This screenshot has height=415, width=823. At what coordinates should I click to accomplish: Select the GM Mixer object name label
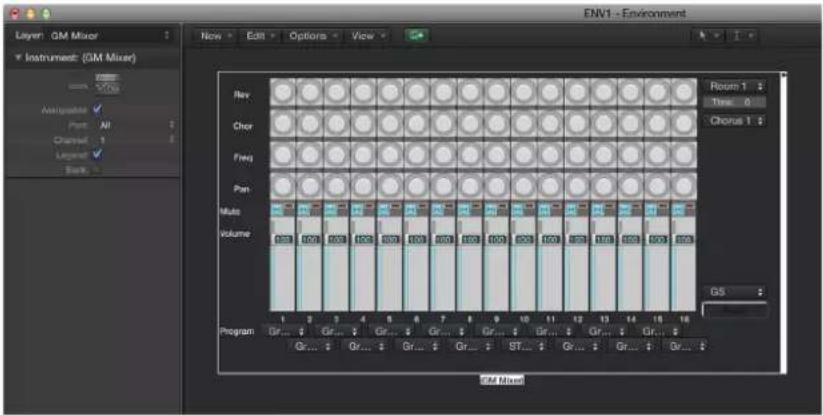coord(502,380)
